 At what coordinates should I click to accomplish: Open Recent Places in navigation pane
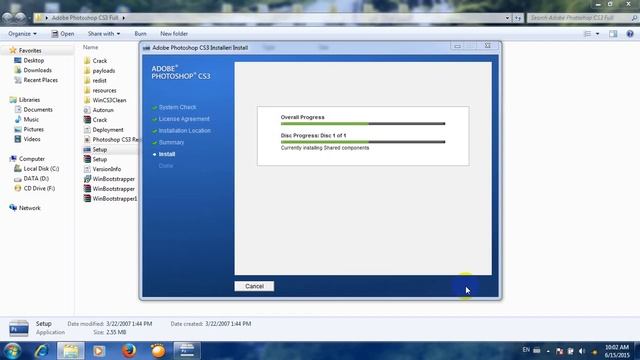pyautogui.click(x=40, y=80)
